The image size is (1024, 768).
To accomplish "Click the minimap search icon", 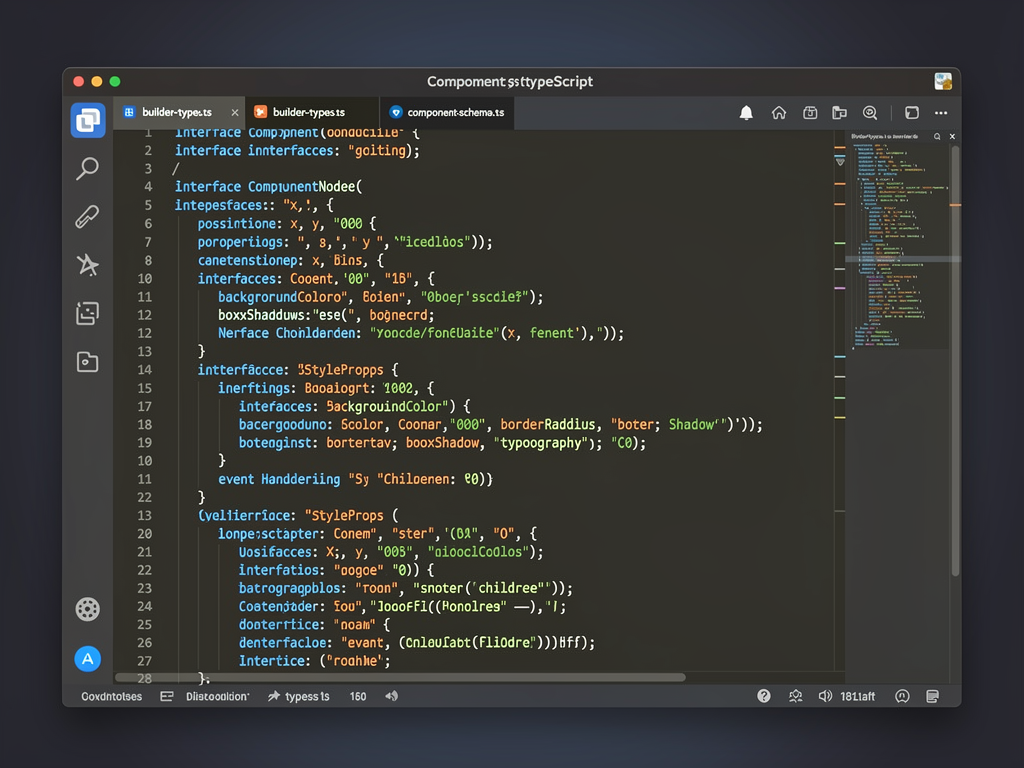I will 937,136.
